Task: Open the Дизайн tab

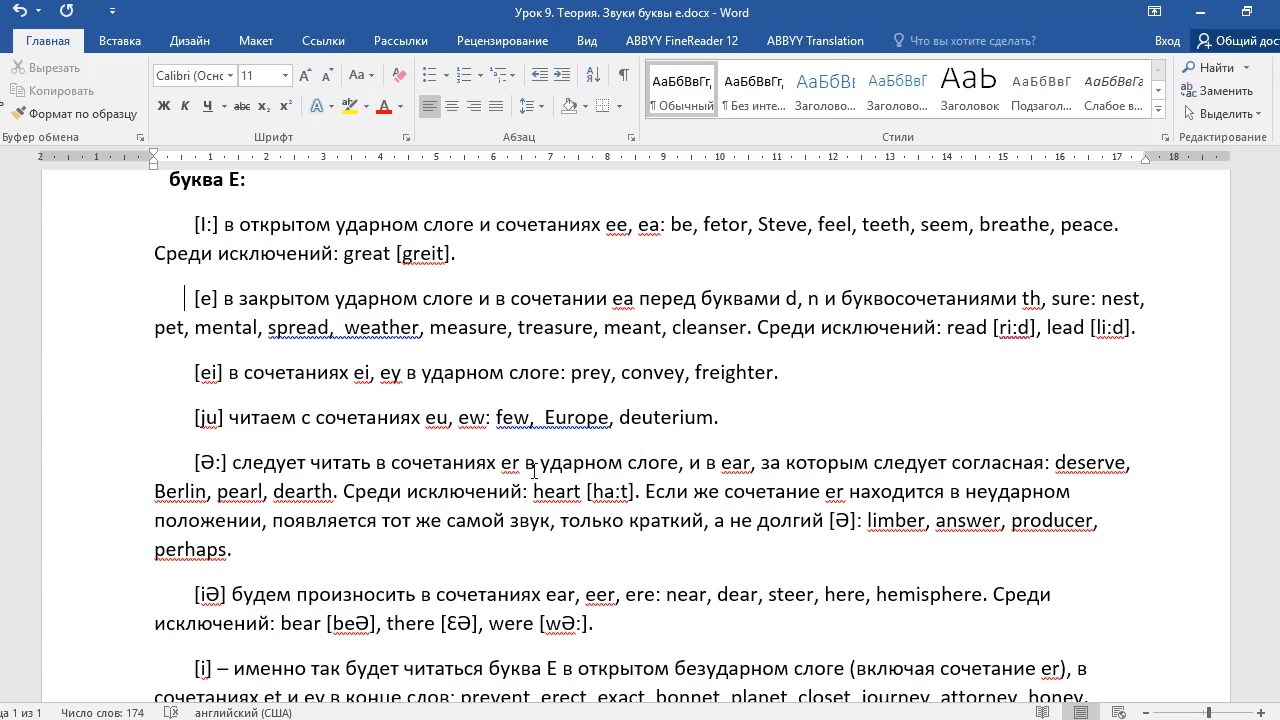Action: (x=190, y=41)
